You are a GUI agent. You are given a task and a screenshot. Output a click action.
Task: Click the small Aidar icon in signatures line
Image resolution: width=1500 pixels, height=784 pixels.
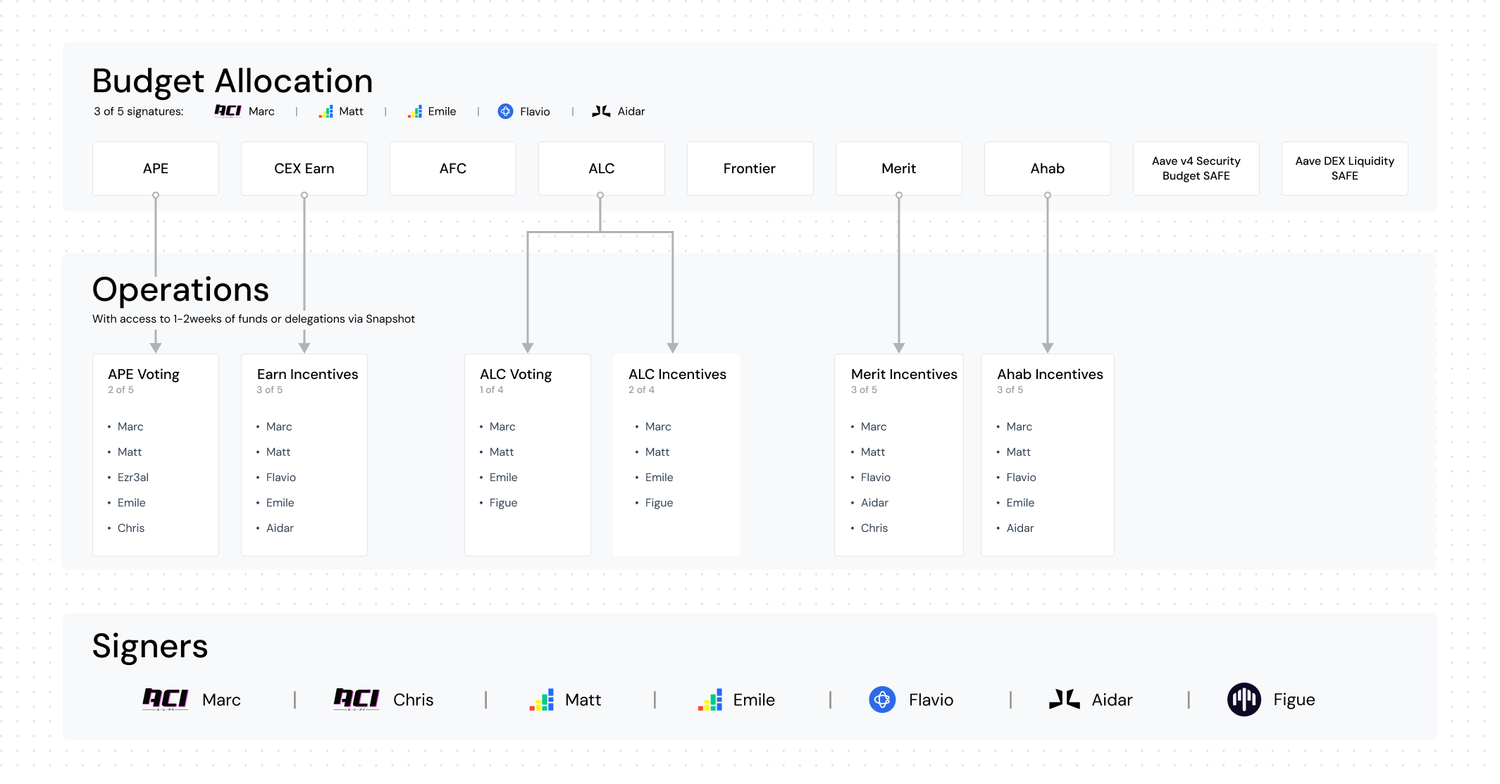point(601,111)
